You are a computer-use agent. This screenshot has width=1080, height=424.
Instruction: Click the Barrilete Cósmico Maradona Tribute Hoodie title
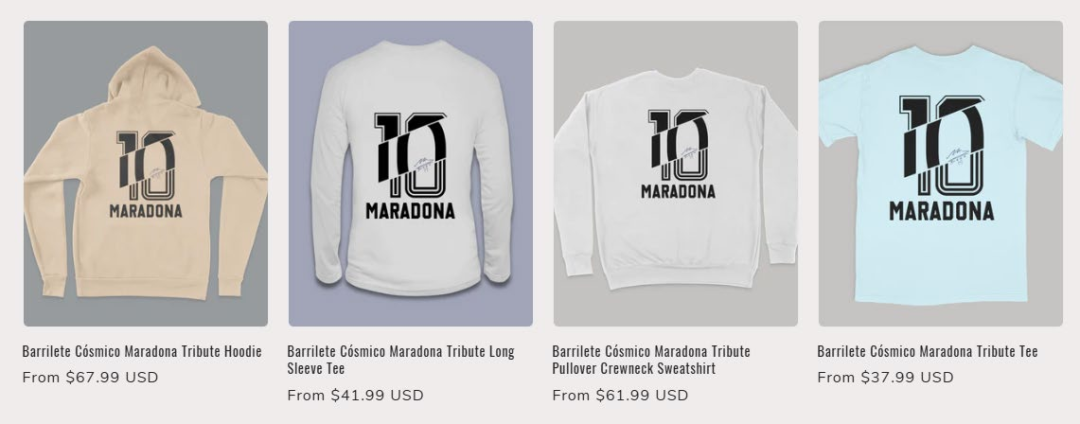click(x=142, y=351)
